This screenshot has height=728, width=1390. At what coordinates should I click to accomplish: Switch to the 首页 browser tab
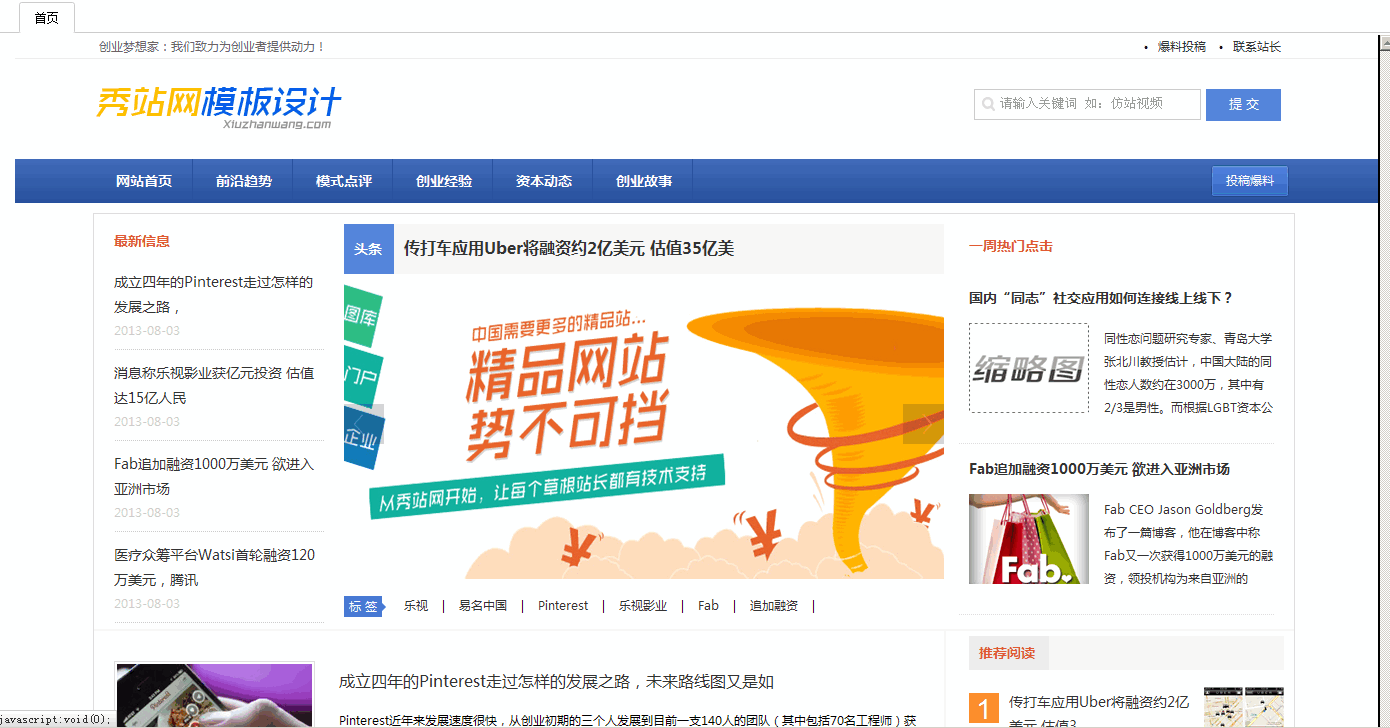46,17
